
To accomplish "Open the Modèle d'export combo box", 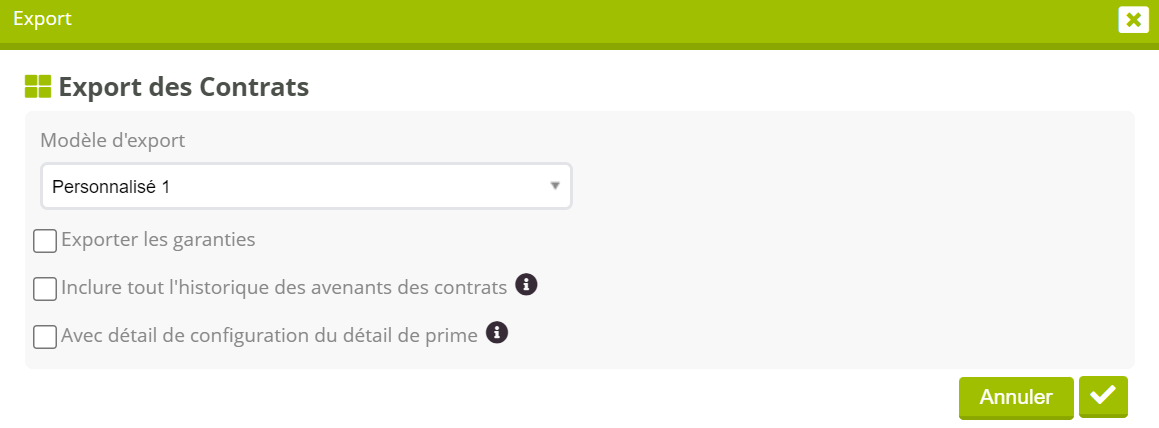I will [306, 186].
